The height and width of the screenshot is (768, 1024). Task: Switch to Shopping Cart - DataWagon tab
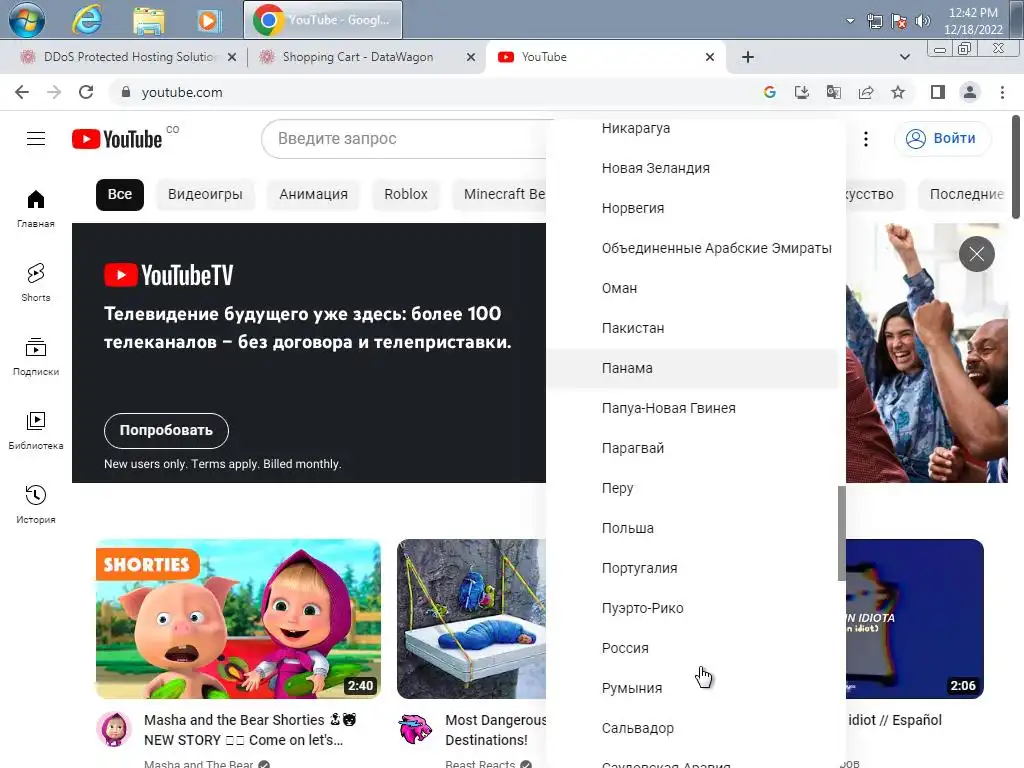pyautogui.click(x=358, y=57)
